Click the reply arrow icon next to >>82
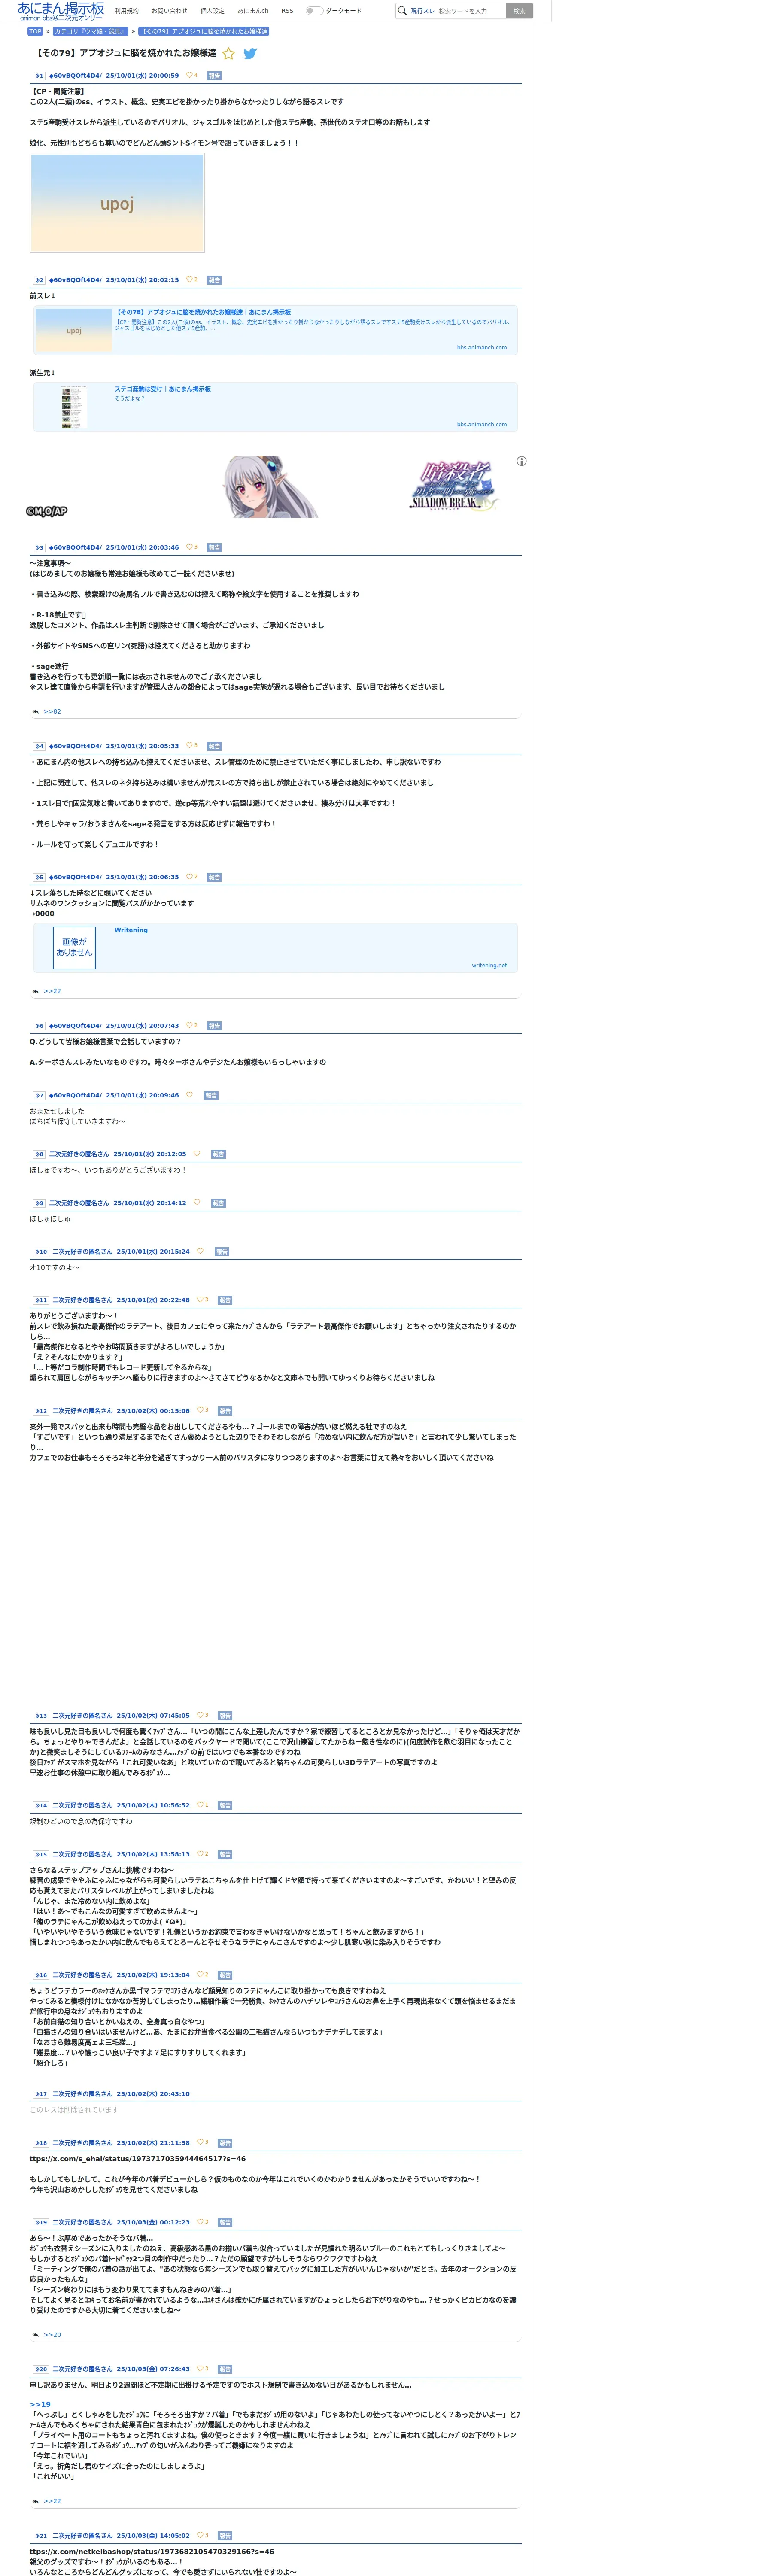778x2576 pixels. (36, 712)
